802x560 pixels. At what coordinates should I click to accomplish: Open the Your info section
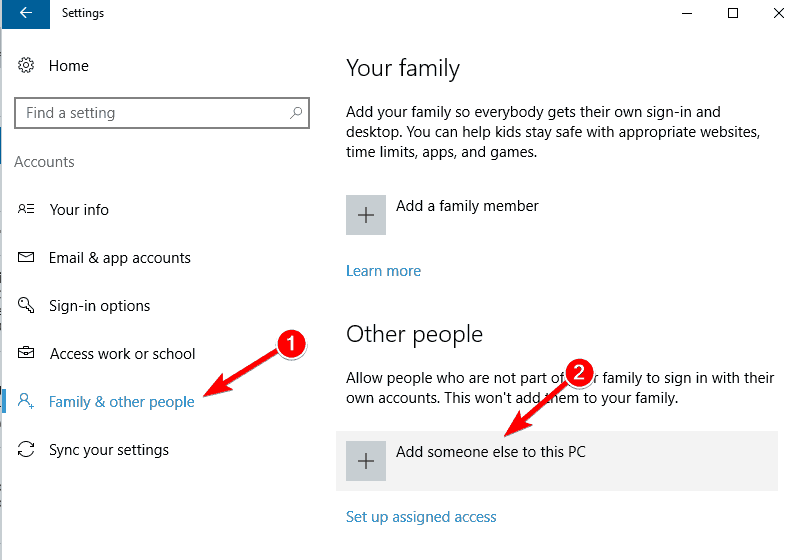coord(79,210)
